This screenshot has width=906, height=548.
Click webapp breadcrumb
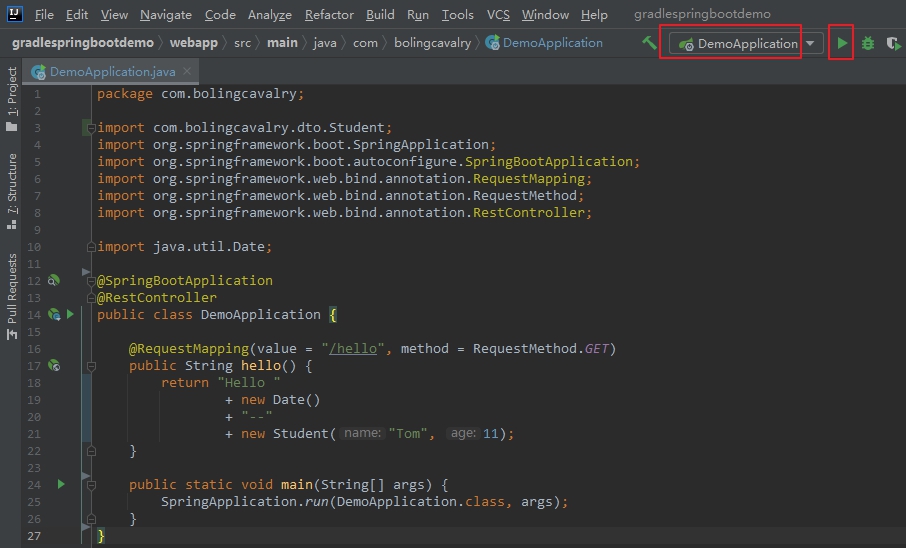(x=194, y=43)
